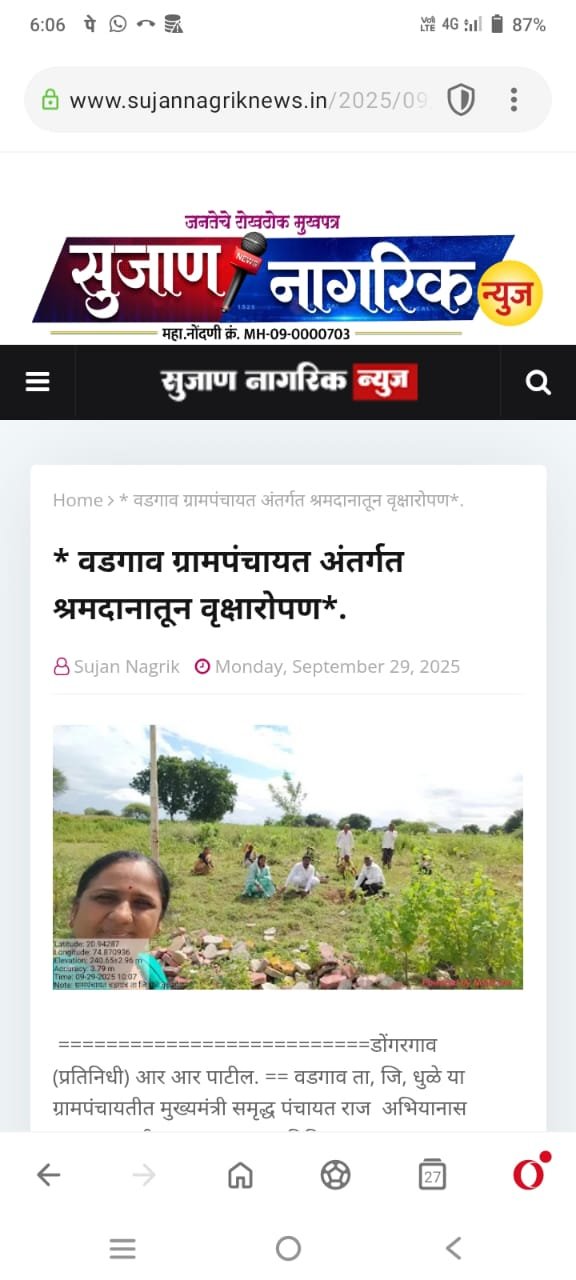Tap the shield privacy icon in address bar
The height and width of the screenshot is (1280, 576).
click(461, 100)
